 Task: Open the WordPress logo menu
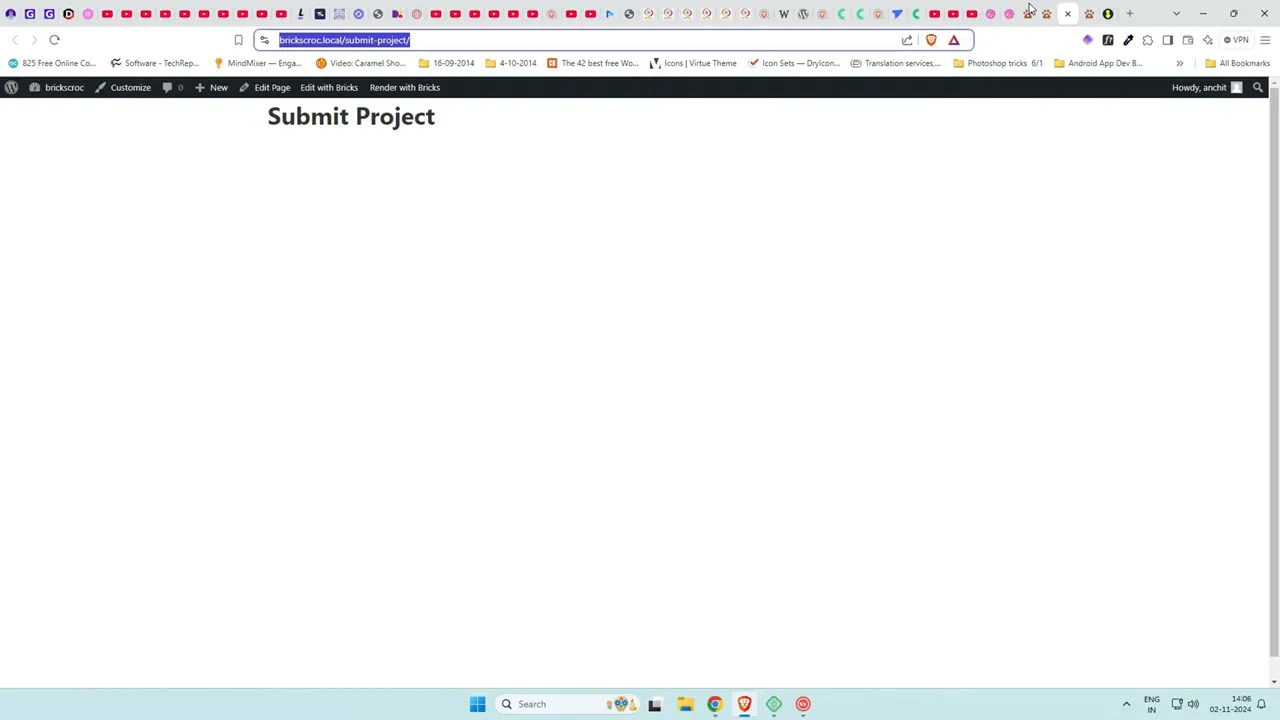coord(12,87)
